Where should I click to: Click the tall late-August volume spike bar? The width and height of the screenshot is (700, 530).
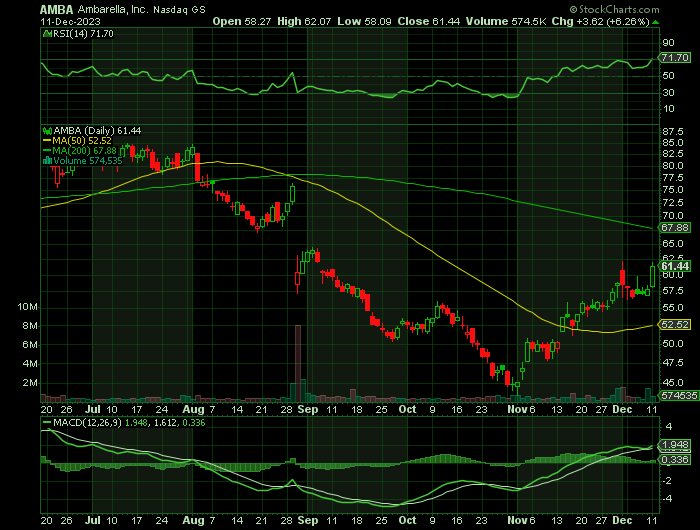point(298,364)
